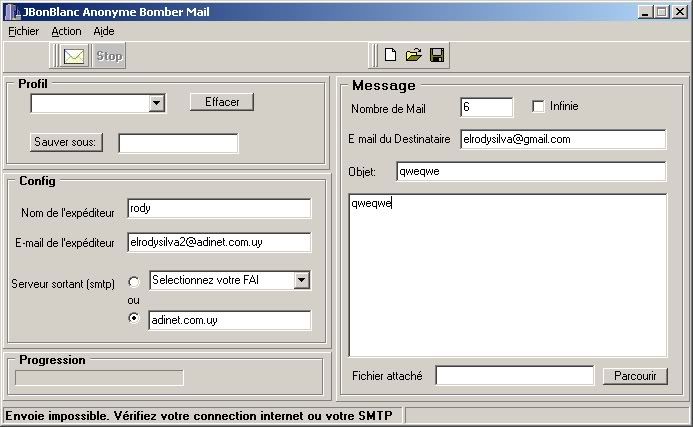The height and width of the screenshot is (427, 693).
Task: Click the new document icon
Action: pyautogui.click(x=390, y=55)
